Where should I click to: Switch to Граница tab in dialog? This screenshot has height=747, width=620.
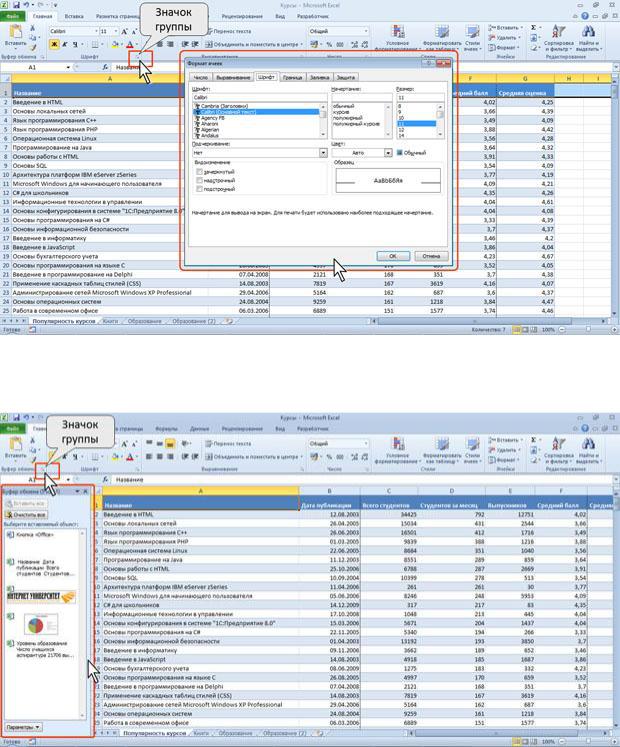pyautogui.click(x=292, y=77)
